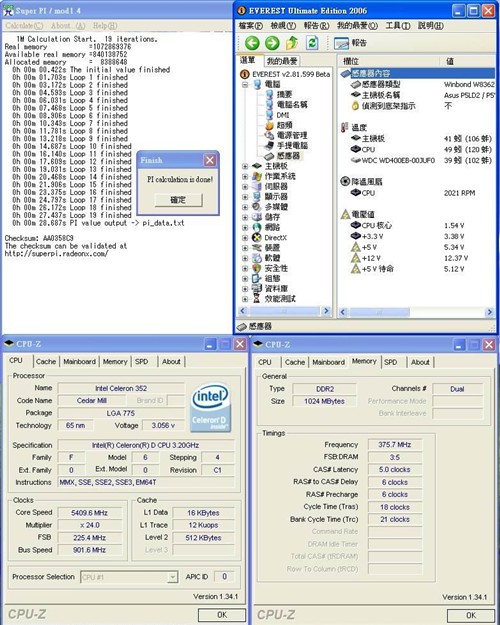500x625 pixels.
Task: Switch to Cache tab in left CPU-Z
Action: (x=46, y=362)
